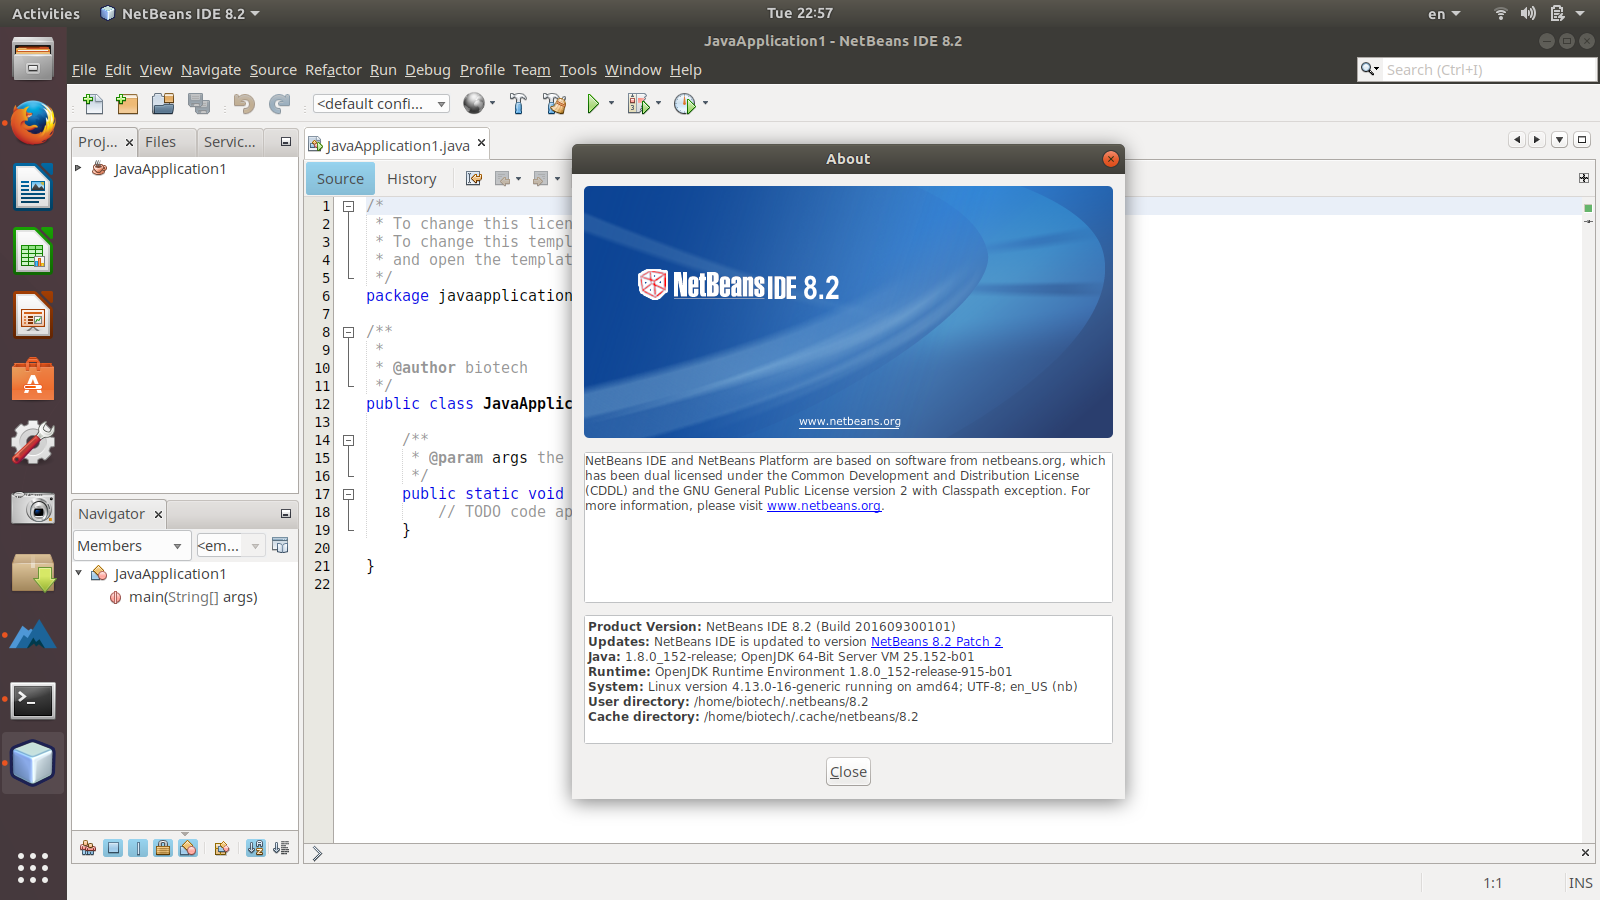1600x900 pixels.
Task: Click the Save All toolbar icon
Action: [199, 103]
